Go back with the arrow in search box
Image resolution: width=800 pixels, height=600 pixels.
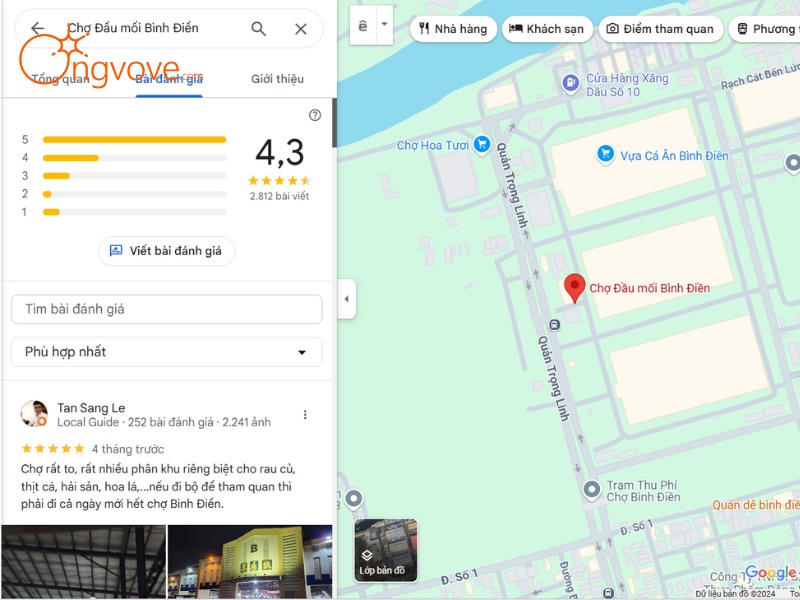coord(37,28)
